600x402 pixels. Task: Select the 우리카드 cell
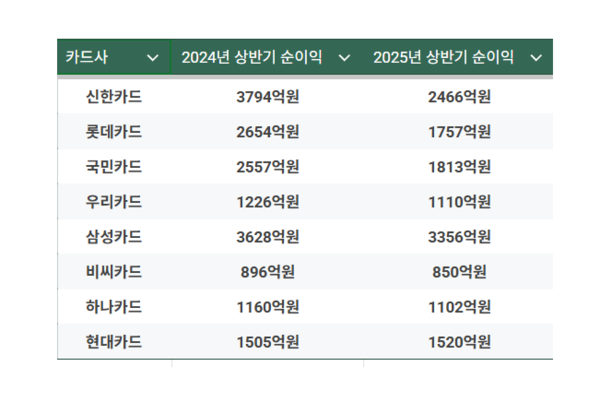coord(114,202)
